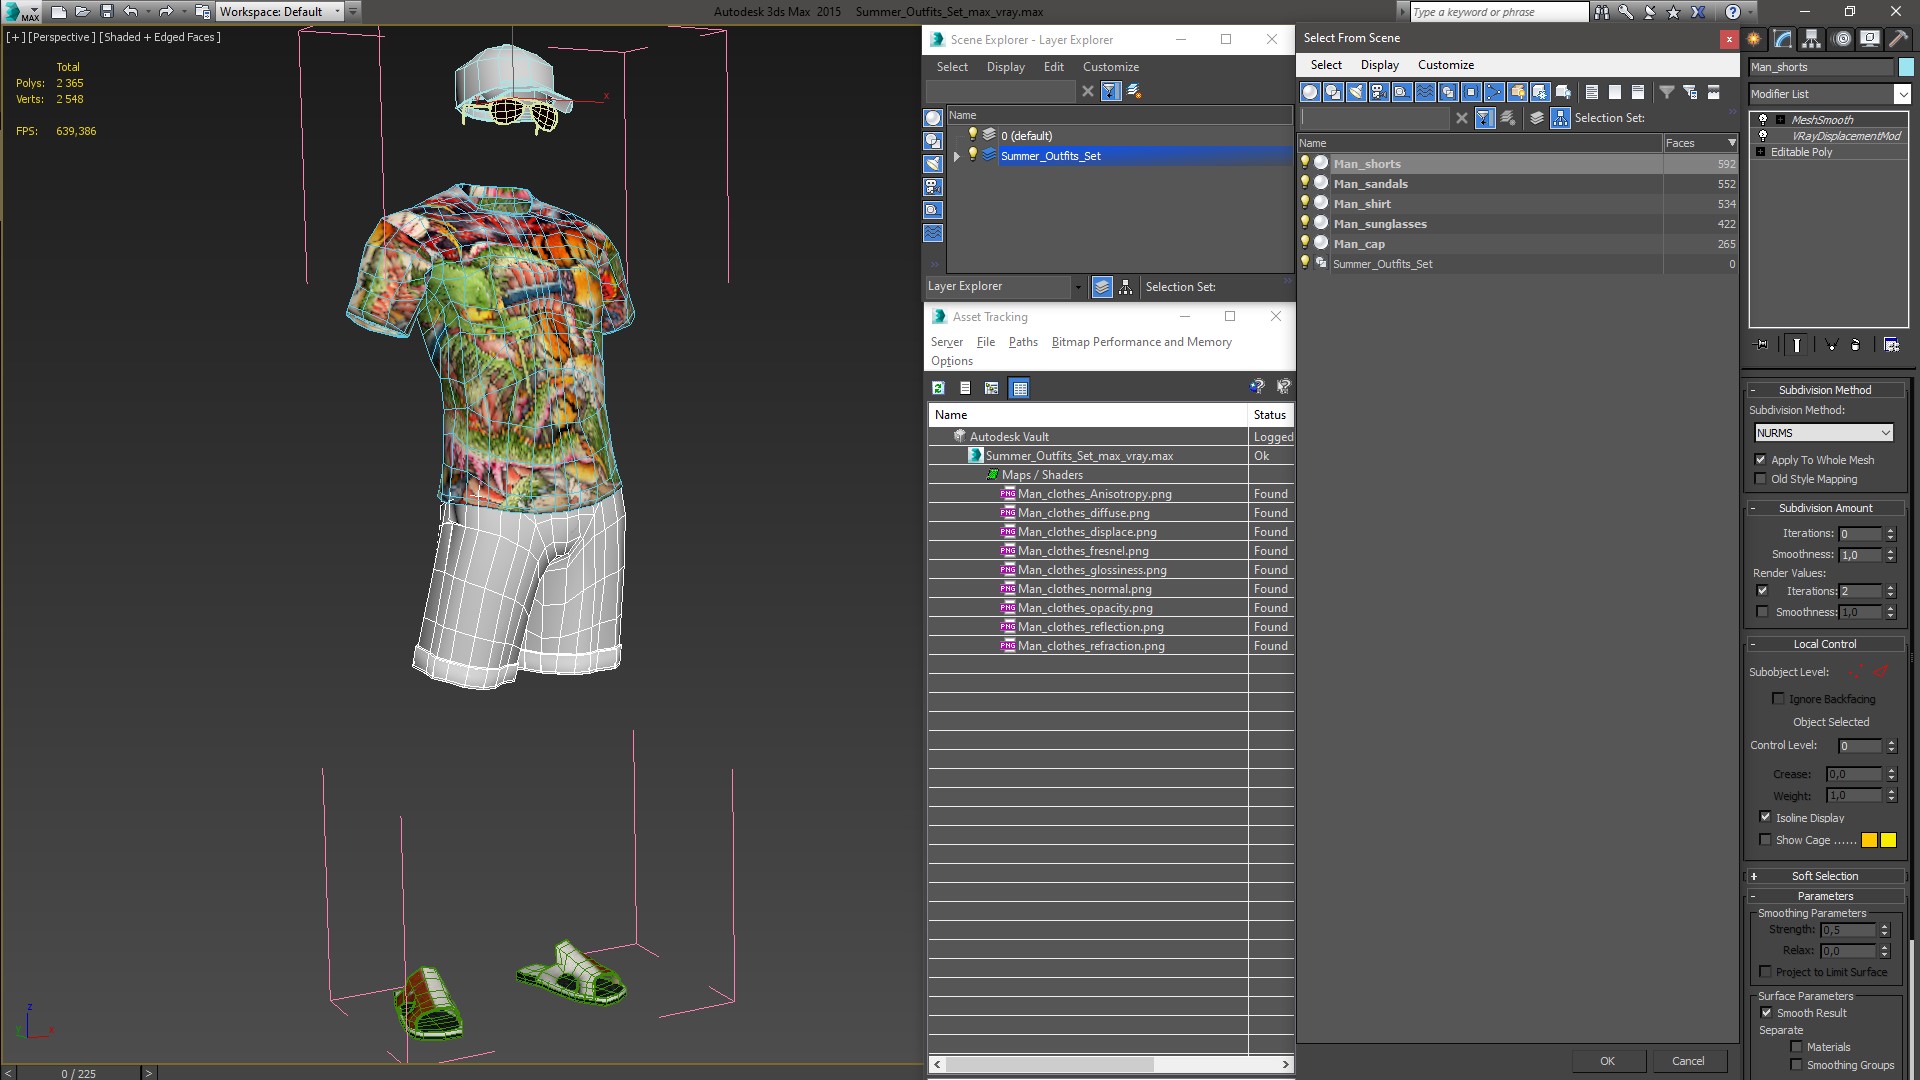Click Remove modifier trash icon under stack
Image resolution: width=1920 pixels, height=1080 pixels.
pos(1856,344)
